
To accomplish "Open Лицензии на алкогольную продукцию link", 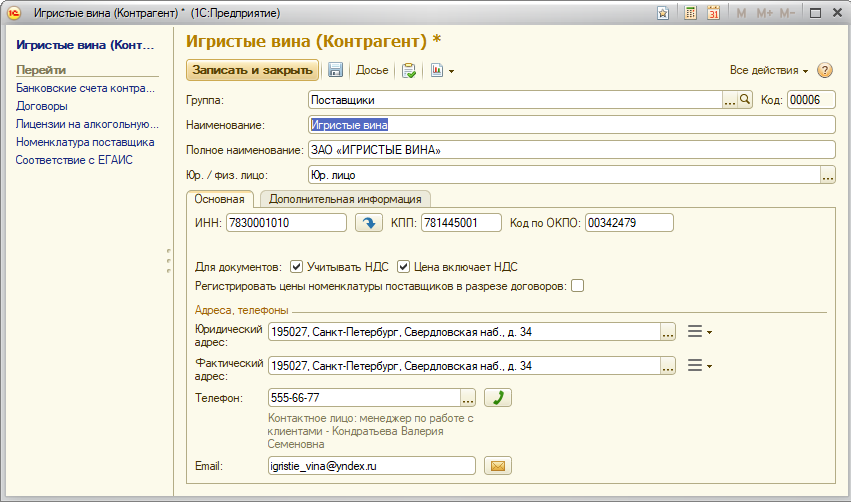I will pos(87,124).
